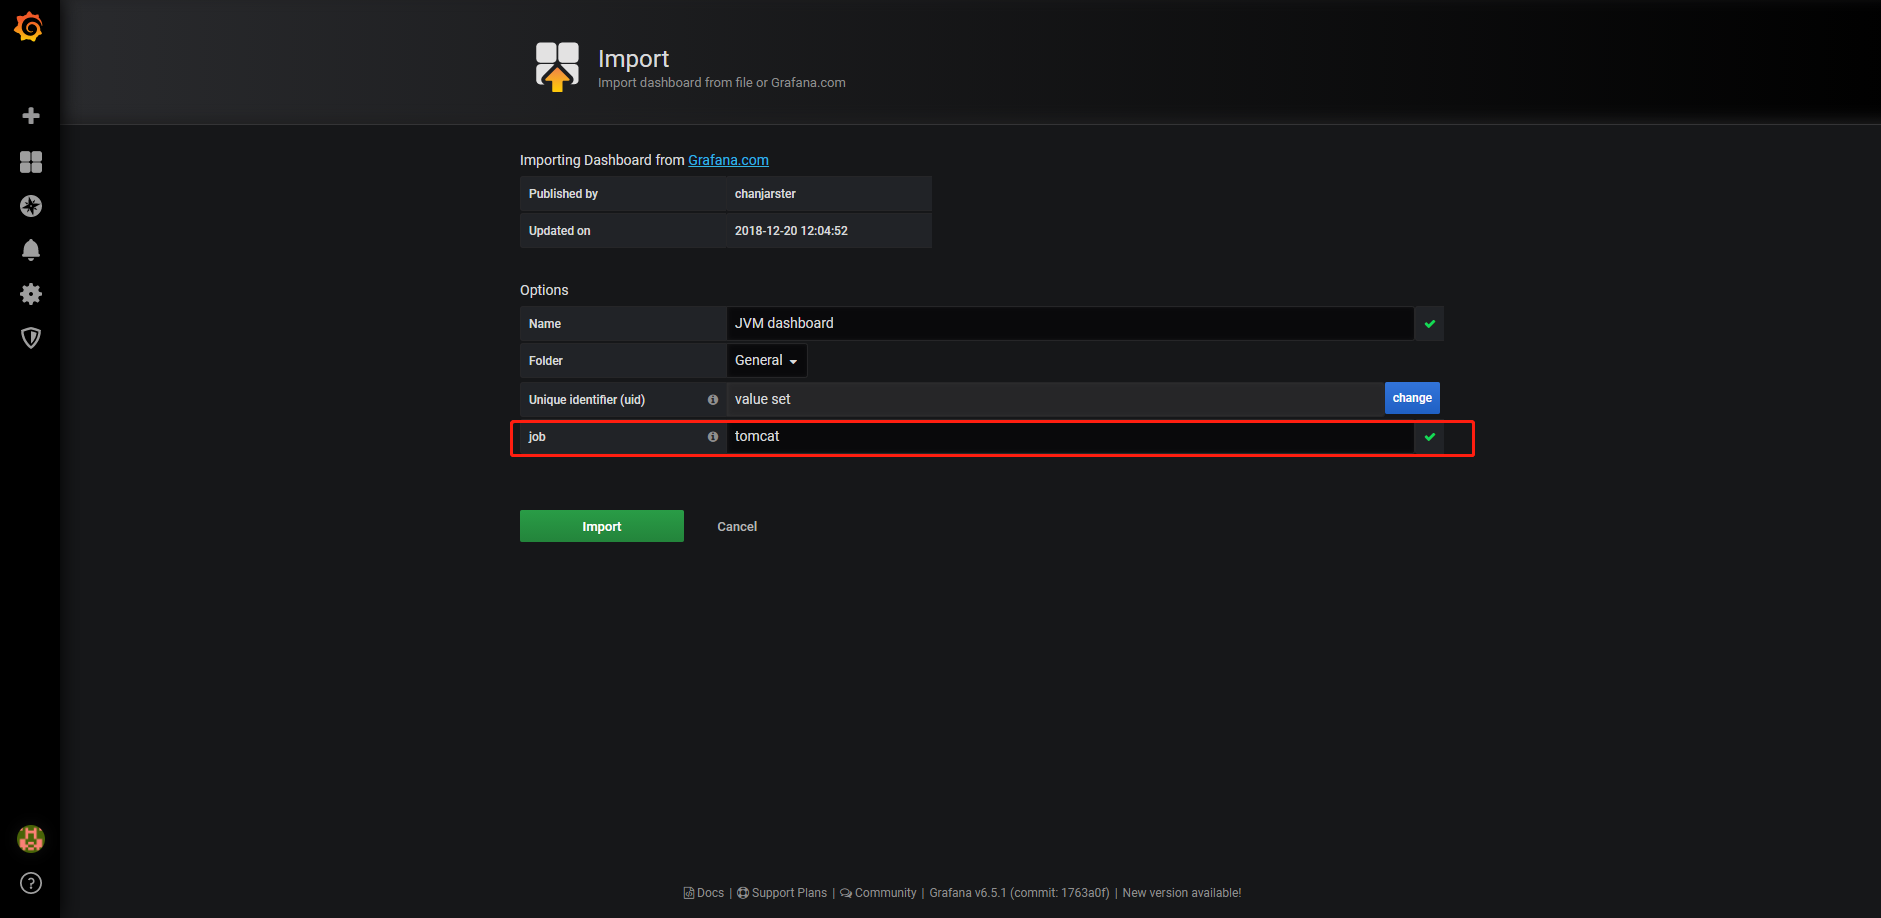Focus the job input containing tomcat
The image size is (1881, 918).
click(1069, 437)
